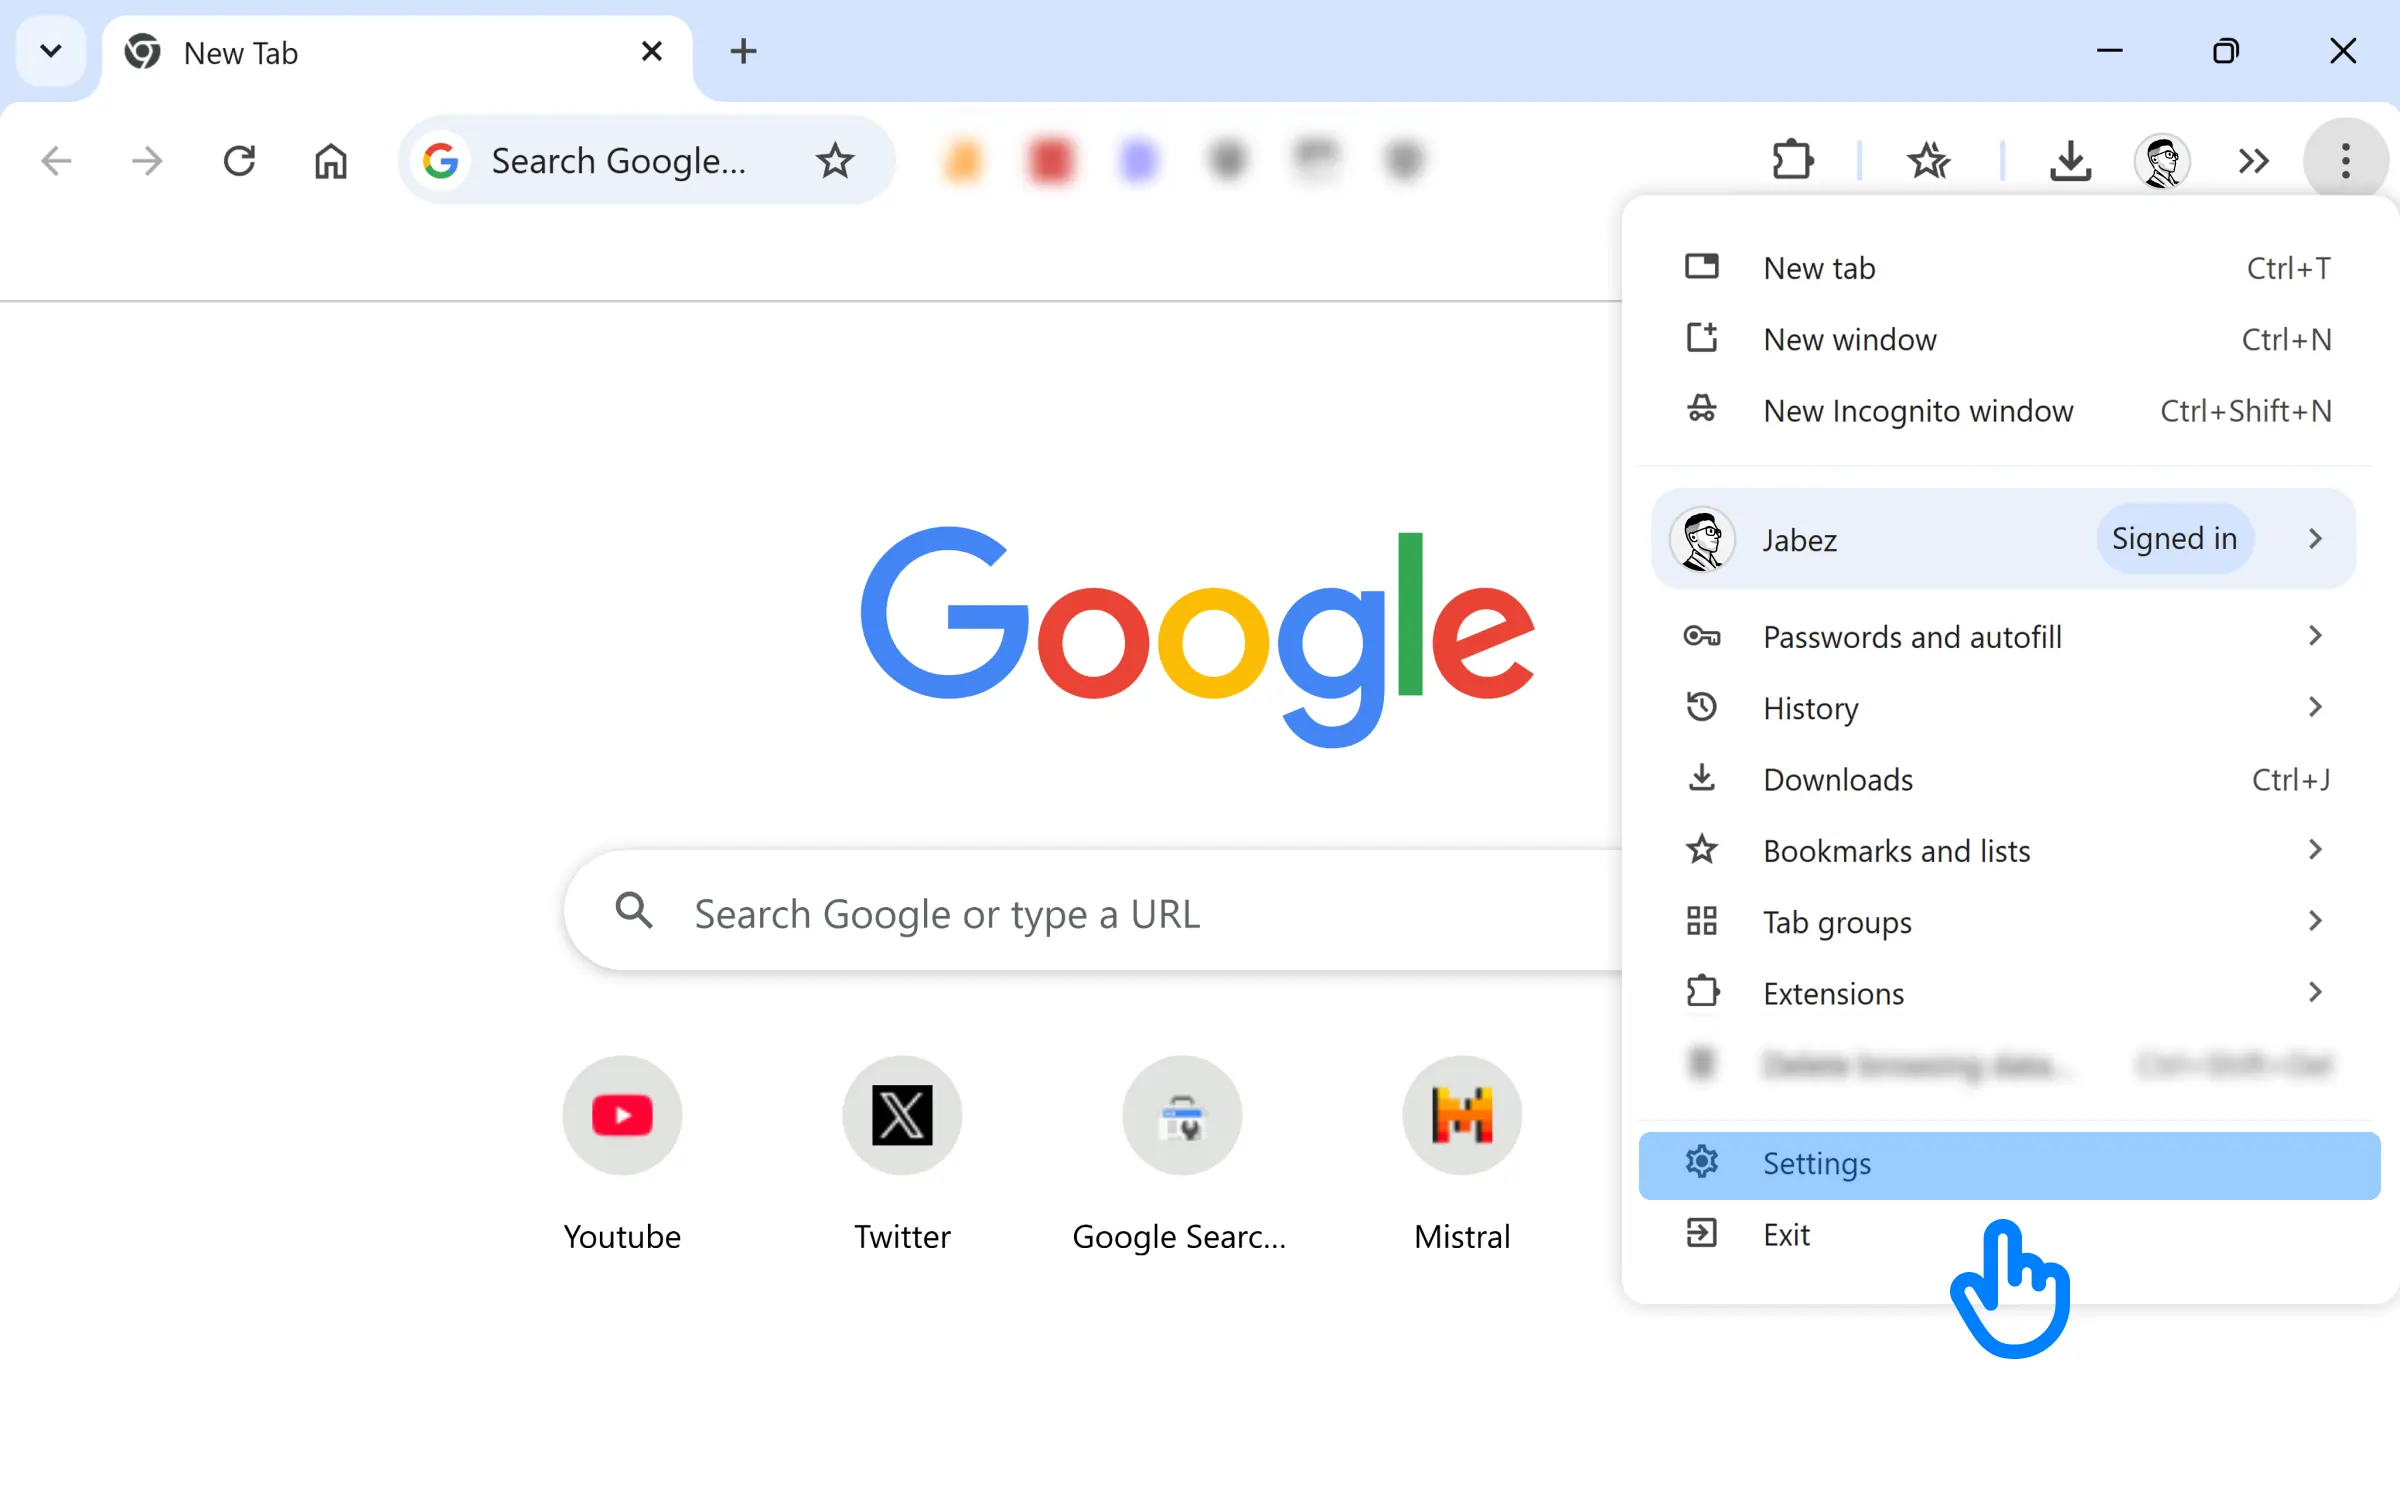Click the Youtube shortcut tile
The width and height of the screenshot is (2400, 1500).
[x=622, y=1155]
